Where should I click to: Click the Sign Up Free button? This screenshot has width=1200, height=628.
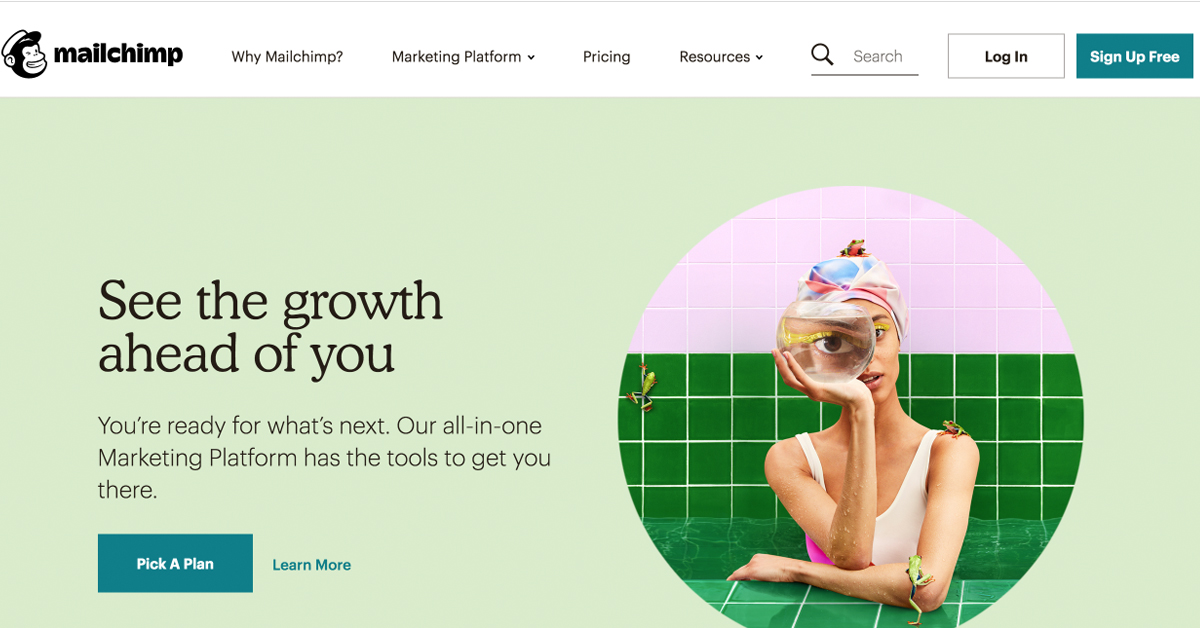click(1135, 56)
